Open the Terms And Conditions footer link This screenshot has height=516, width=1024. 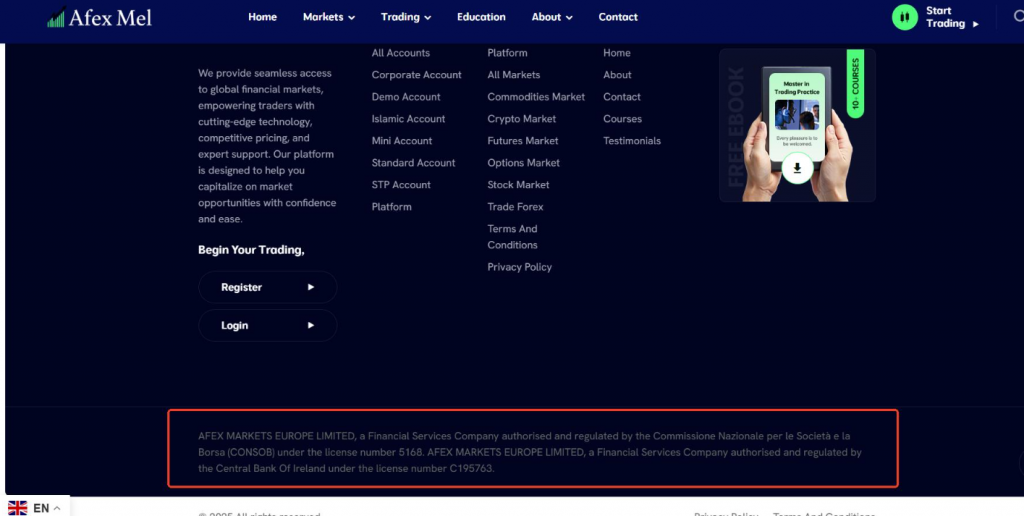click(512, 237)
